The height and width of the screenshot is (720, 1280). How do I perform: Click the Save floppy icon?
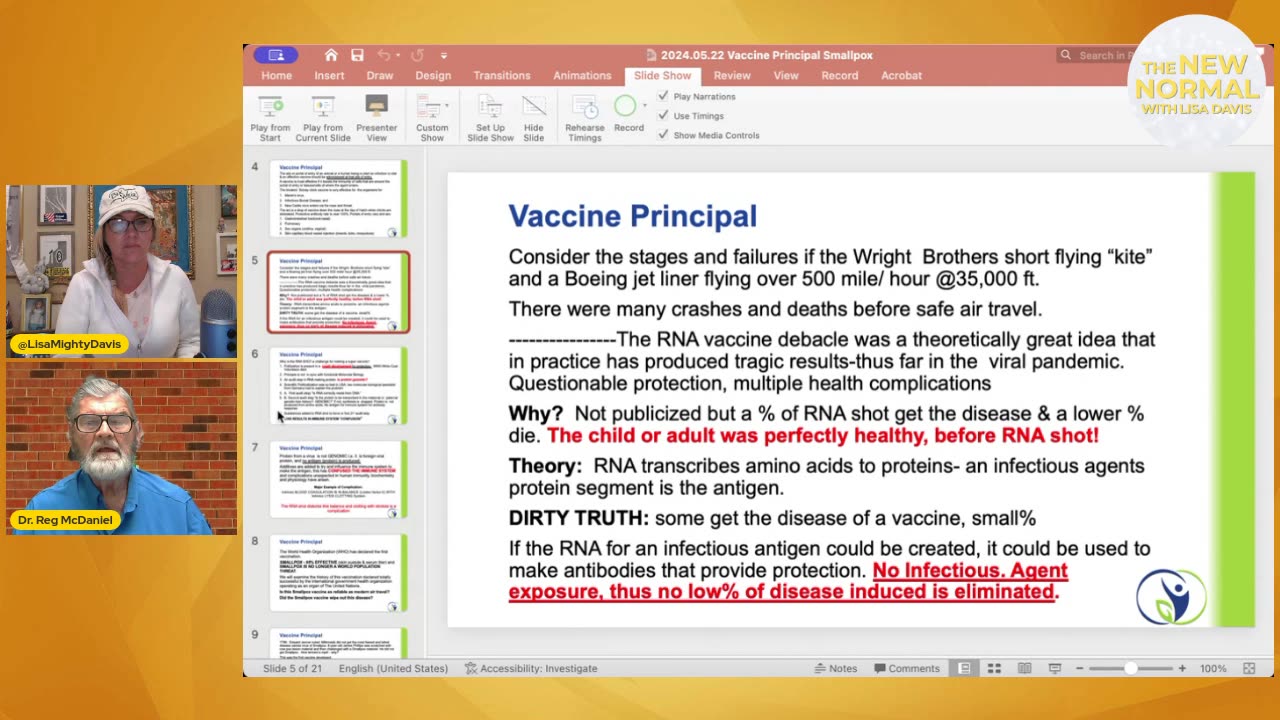357,55
